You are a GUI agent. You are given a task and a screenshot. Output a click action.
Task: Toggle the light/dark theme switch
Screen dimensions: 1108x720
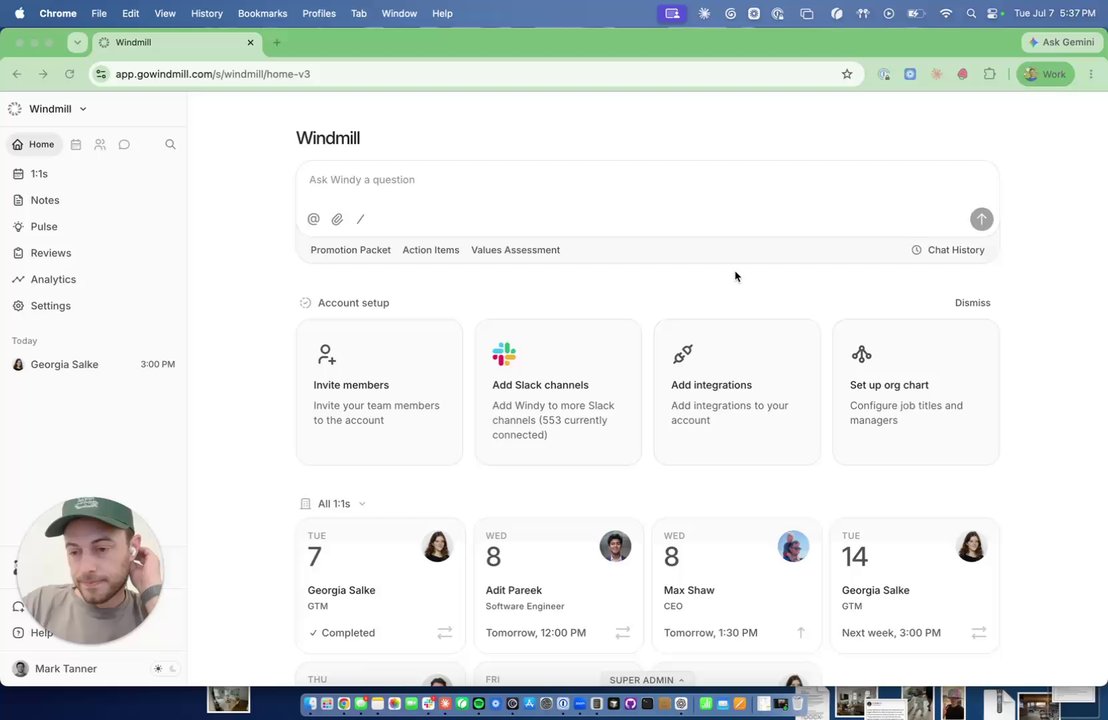coord(165,668)
